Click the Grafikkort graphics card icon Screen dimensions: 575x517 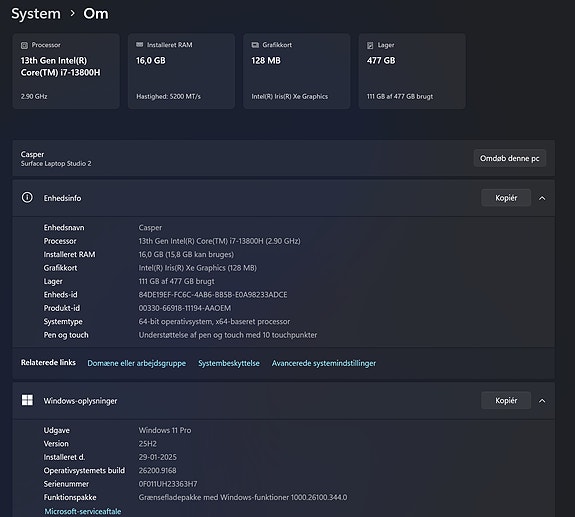tap(255, 45)
